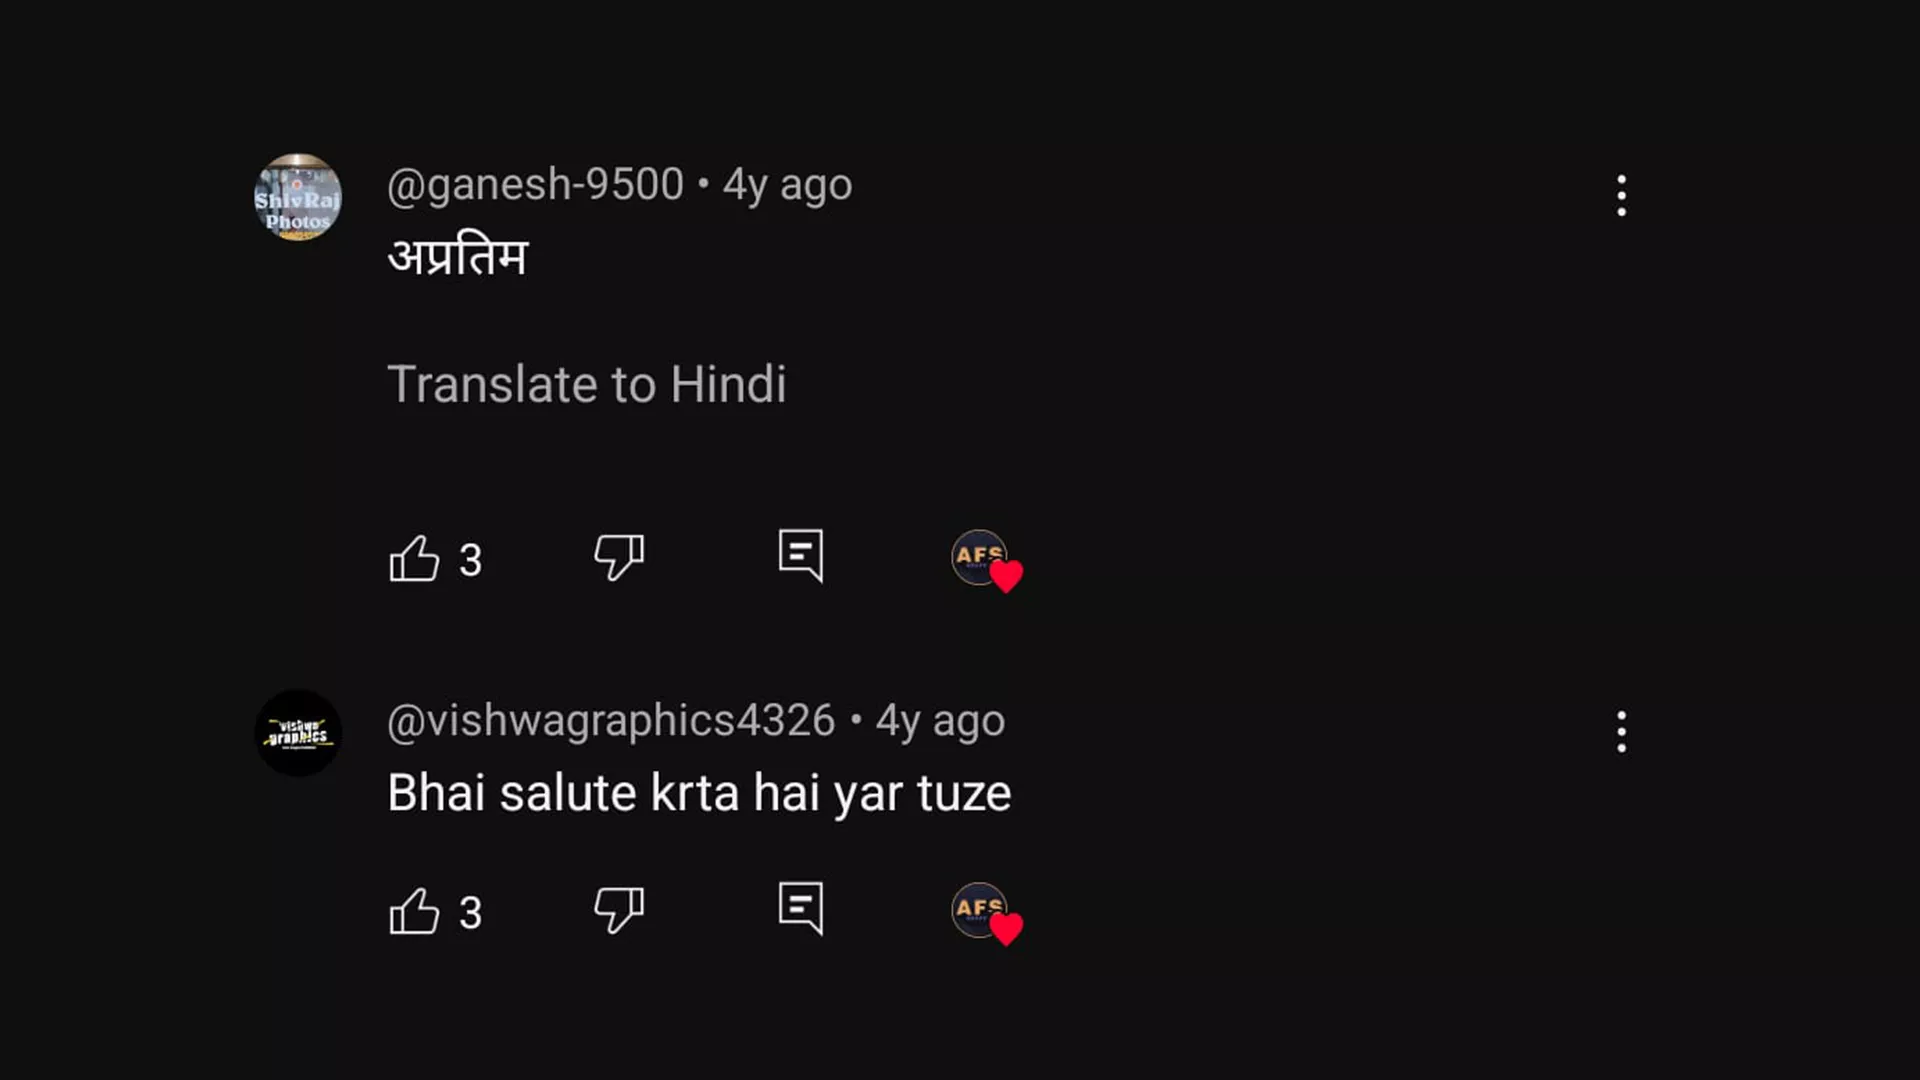Click the like count on ganesh-9500 comment
1920x1080 pixels.
[470, 560]
